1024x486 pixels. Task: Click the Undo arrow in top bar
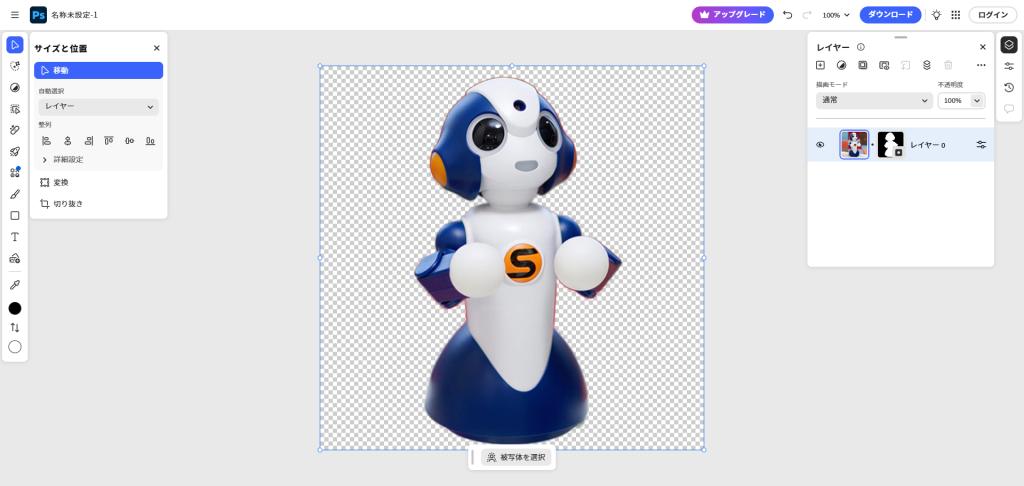coord(787,15)
